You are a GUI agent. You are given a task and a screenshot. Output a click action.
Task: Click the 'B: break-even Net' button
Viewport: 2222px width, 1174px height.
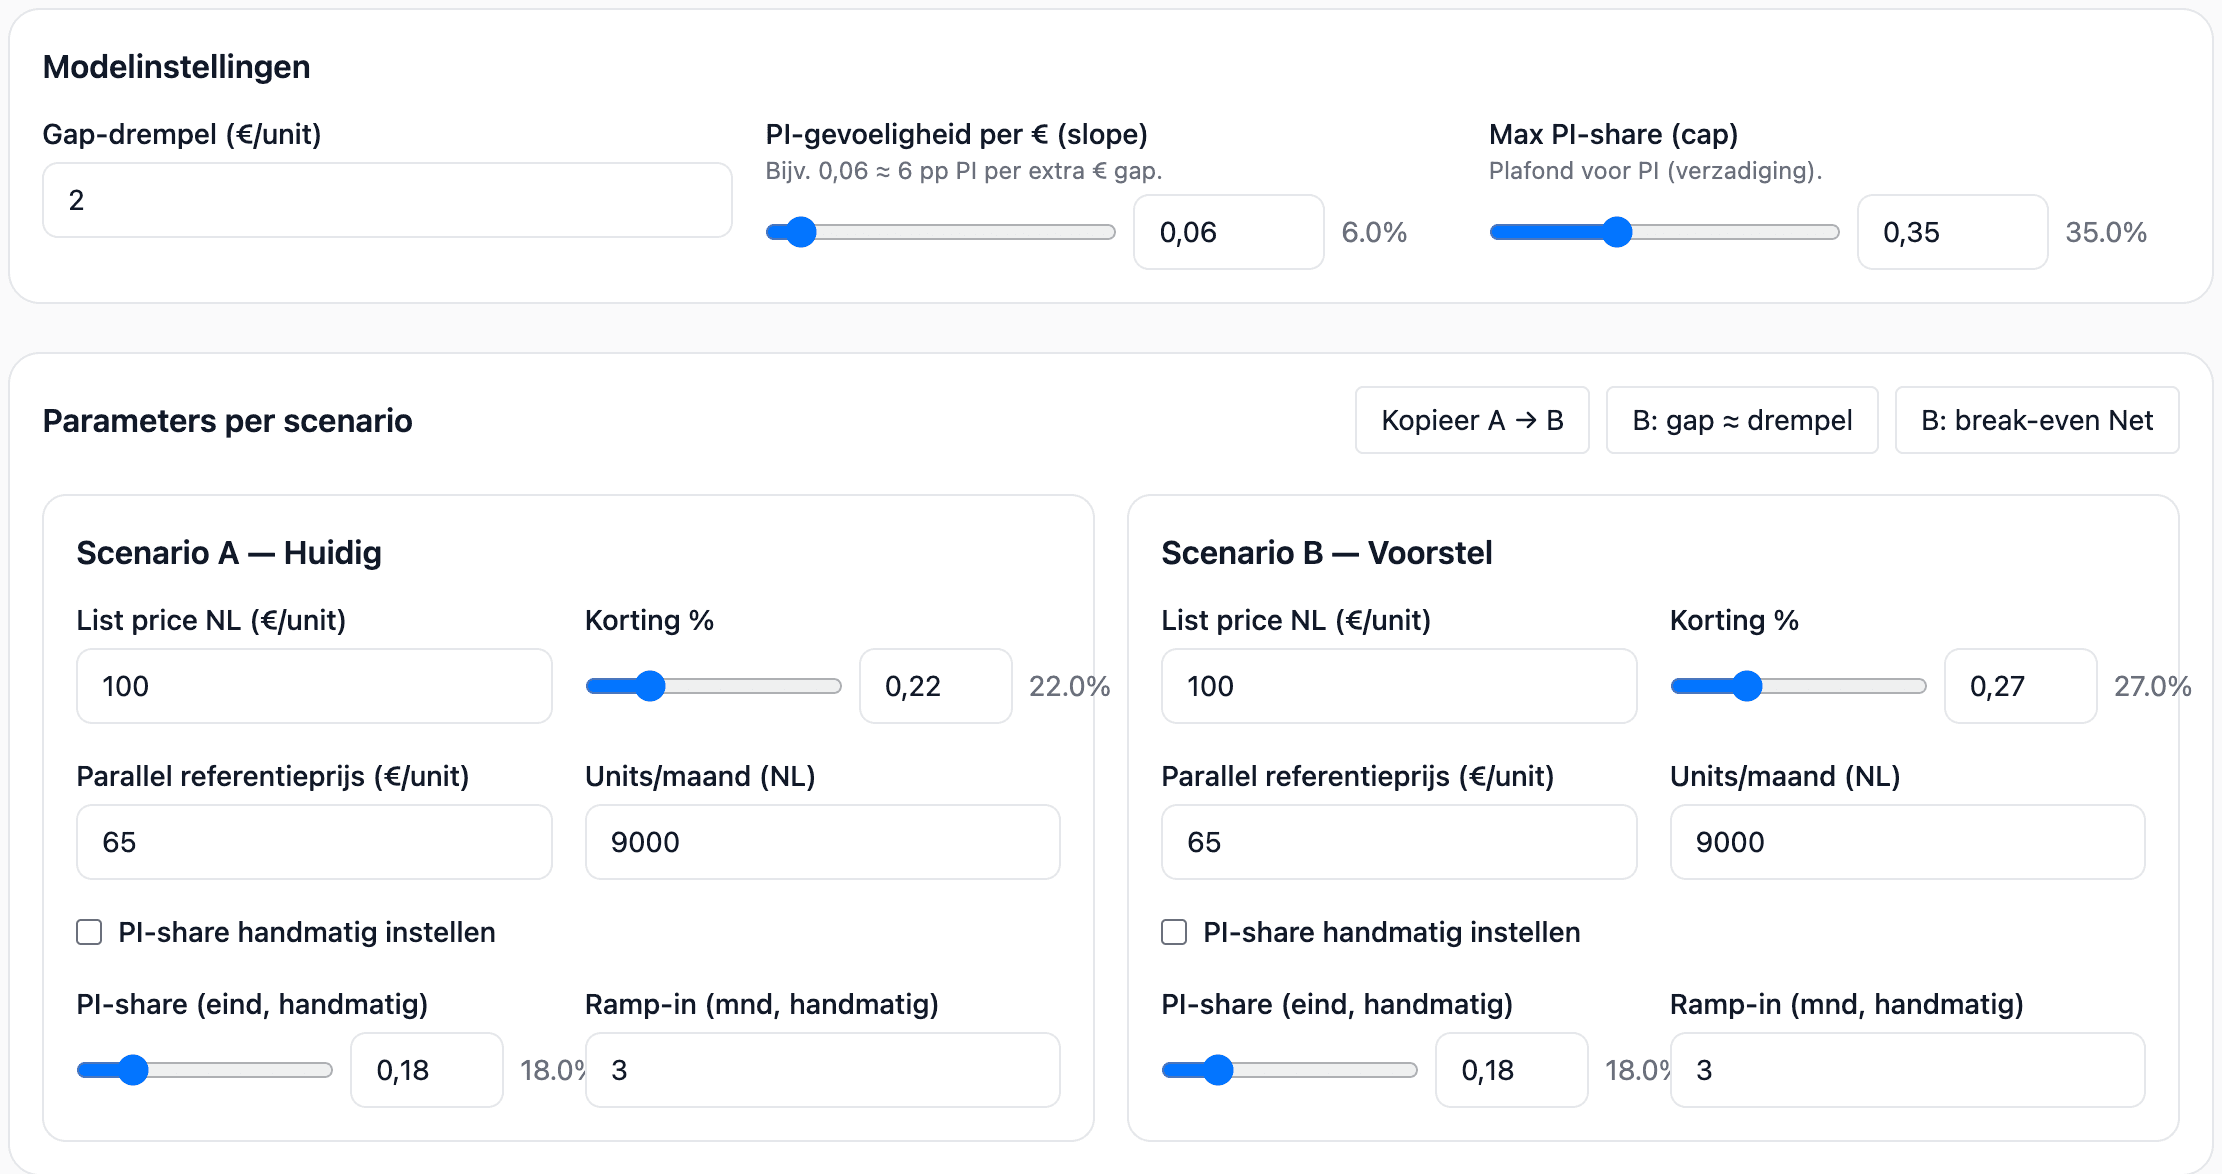(x=2036, y=420)
